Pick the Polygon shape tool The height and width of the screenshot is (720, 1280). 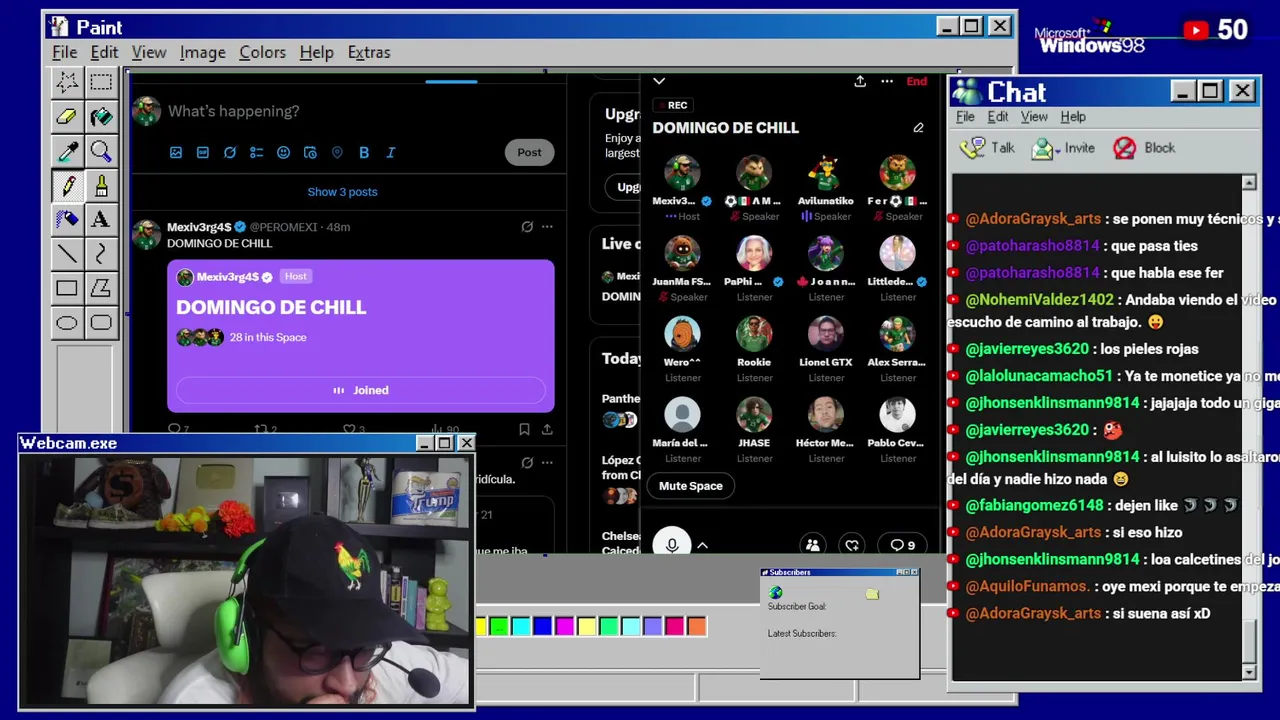[101, 288]
